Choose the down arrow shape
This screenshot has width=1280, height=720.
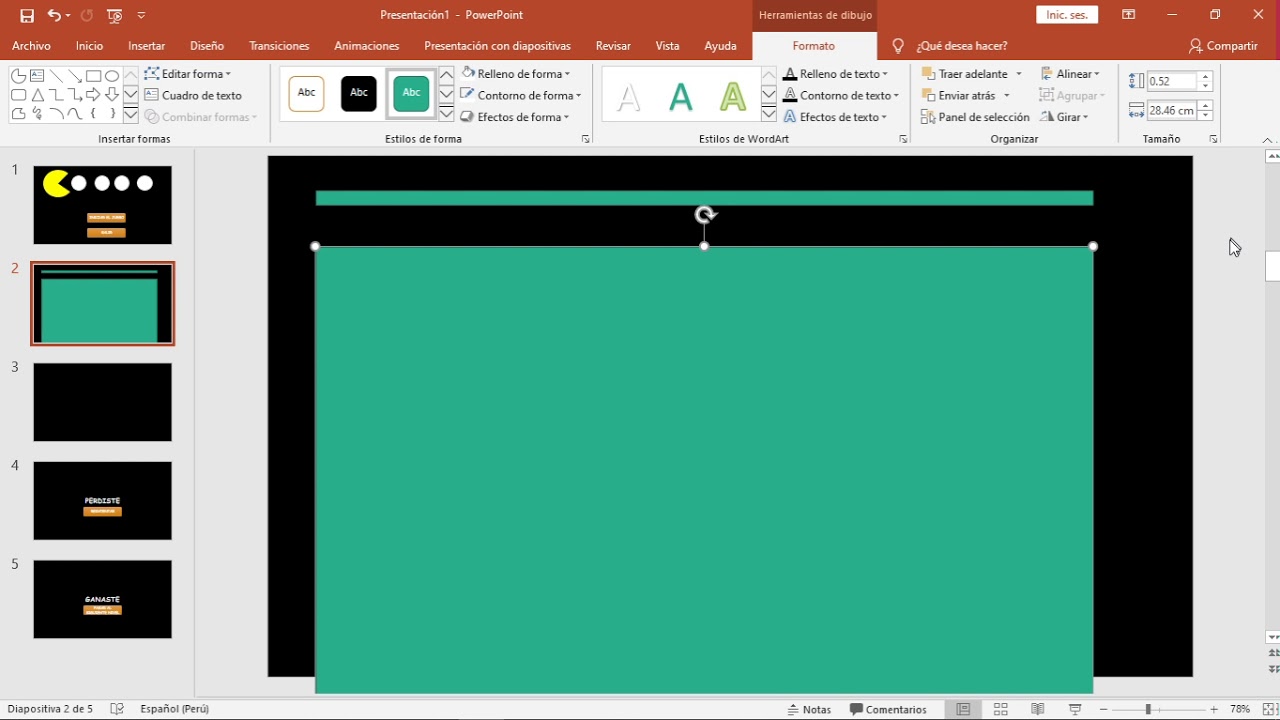pos(112,95)
